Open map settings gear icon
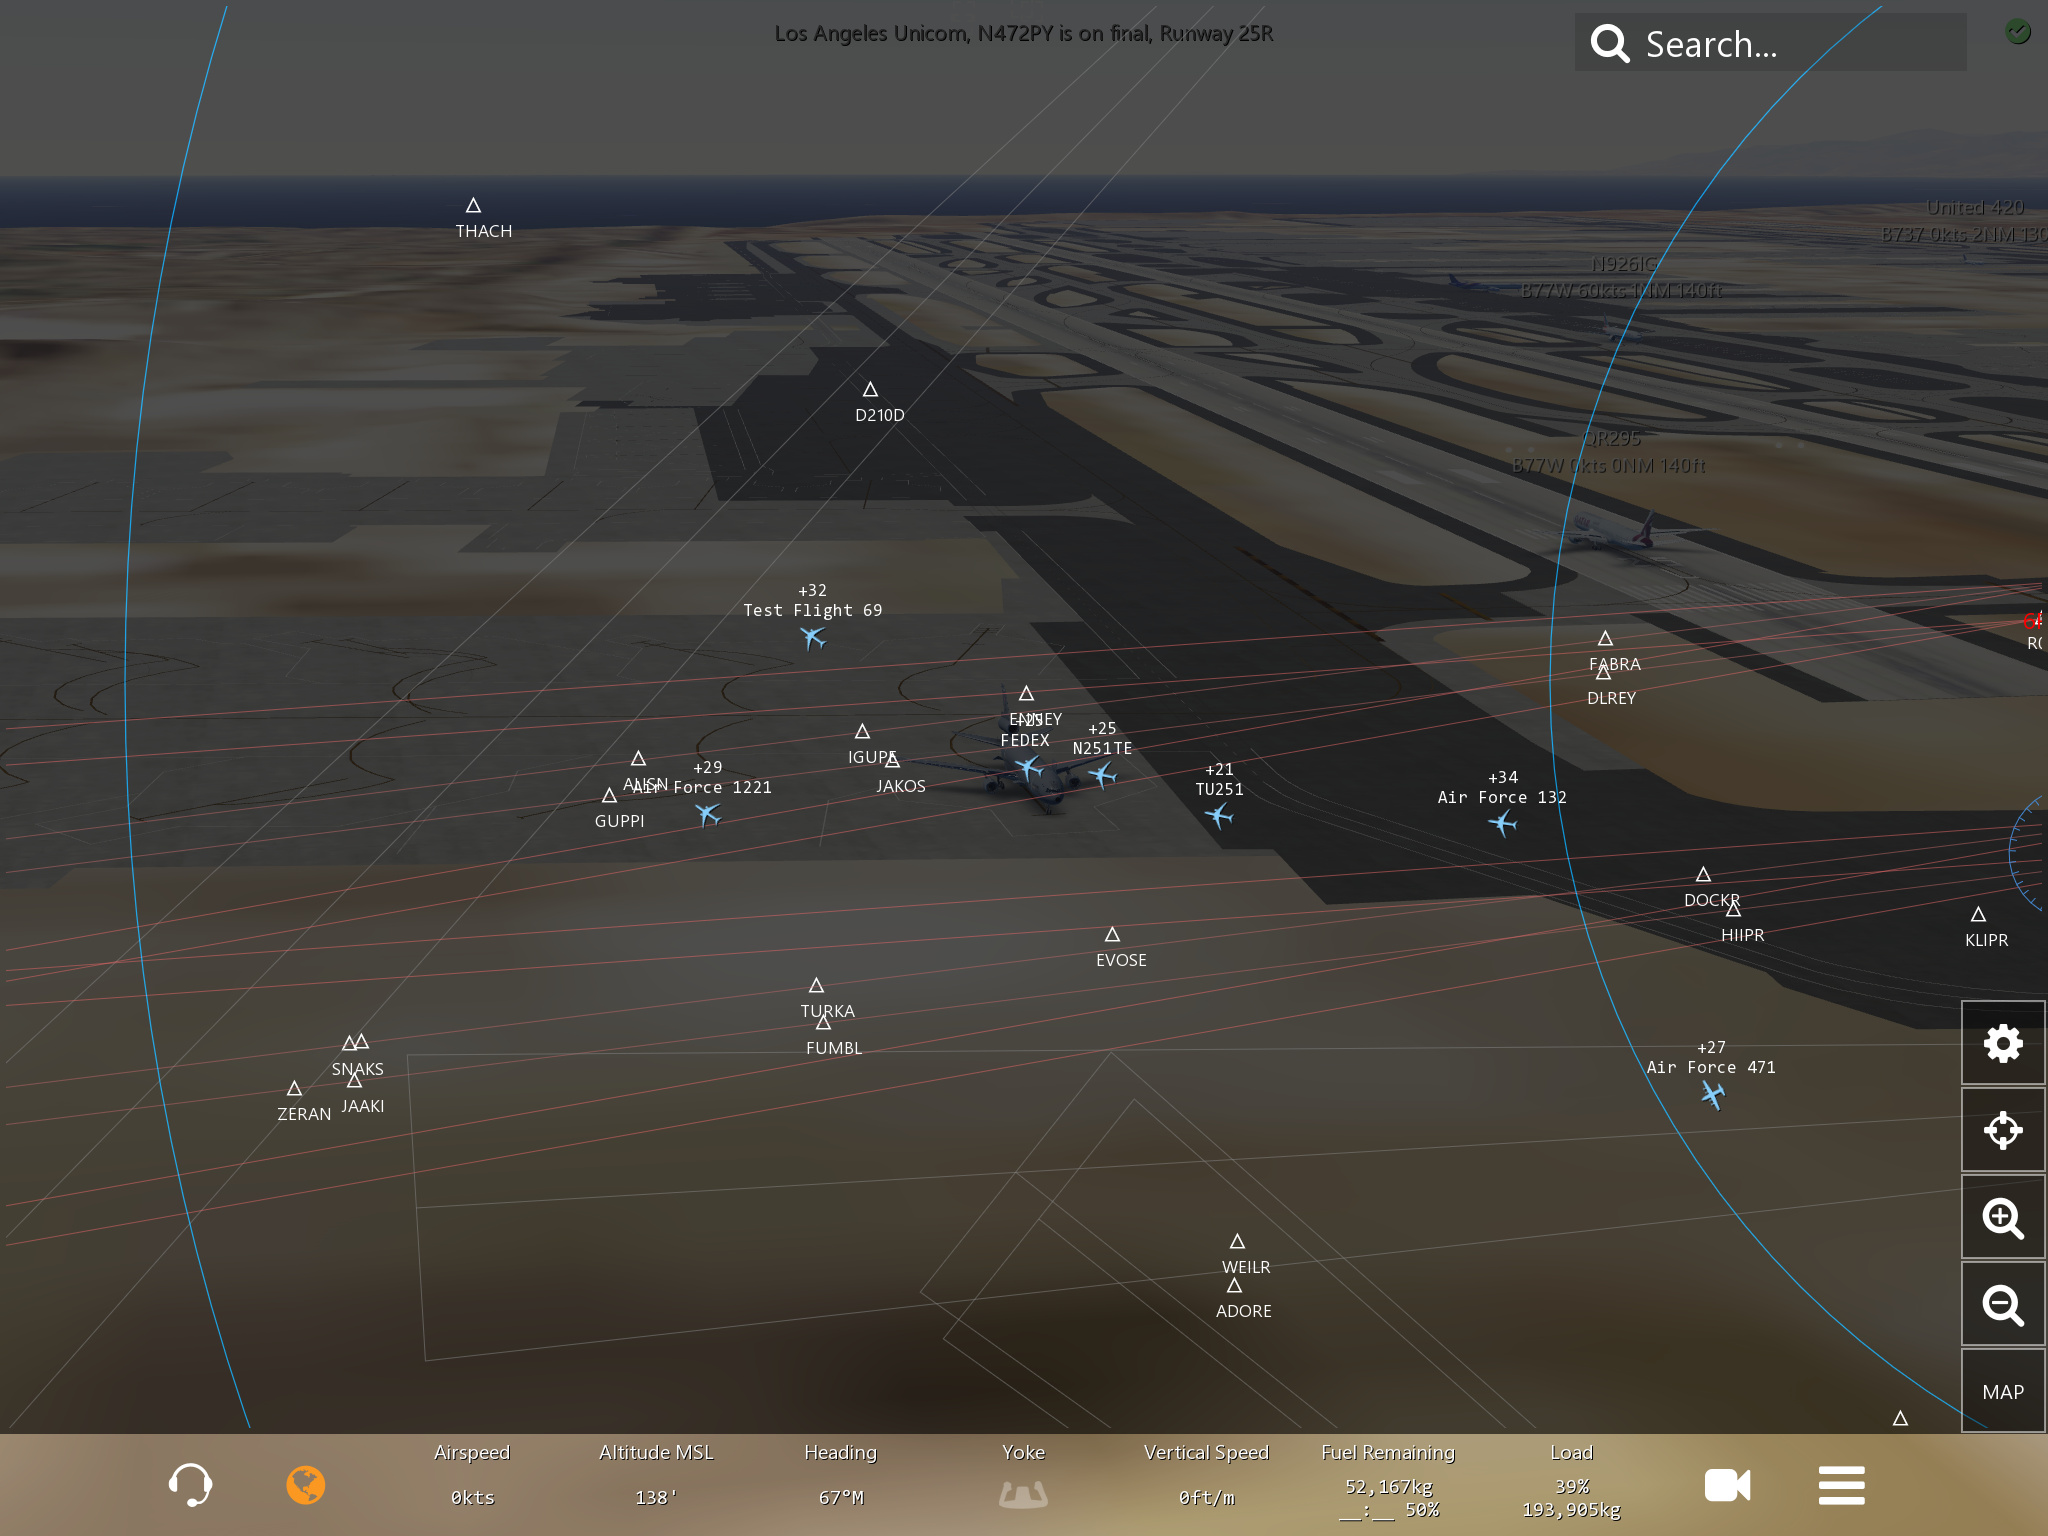This screenshot has height=1536, width=2048. click(x=2002, y=1043)
